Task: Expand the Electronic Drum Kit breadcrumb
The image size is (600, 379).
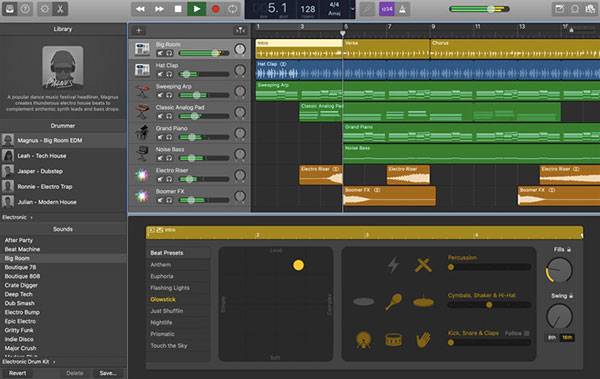Action: click(x=29, y=361)
